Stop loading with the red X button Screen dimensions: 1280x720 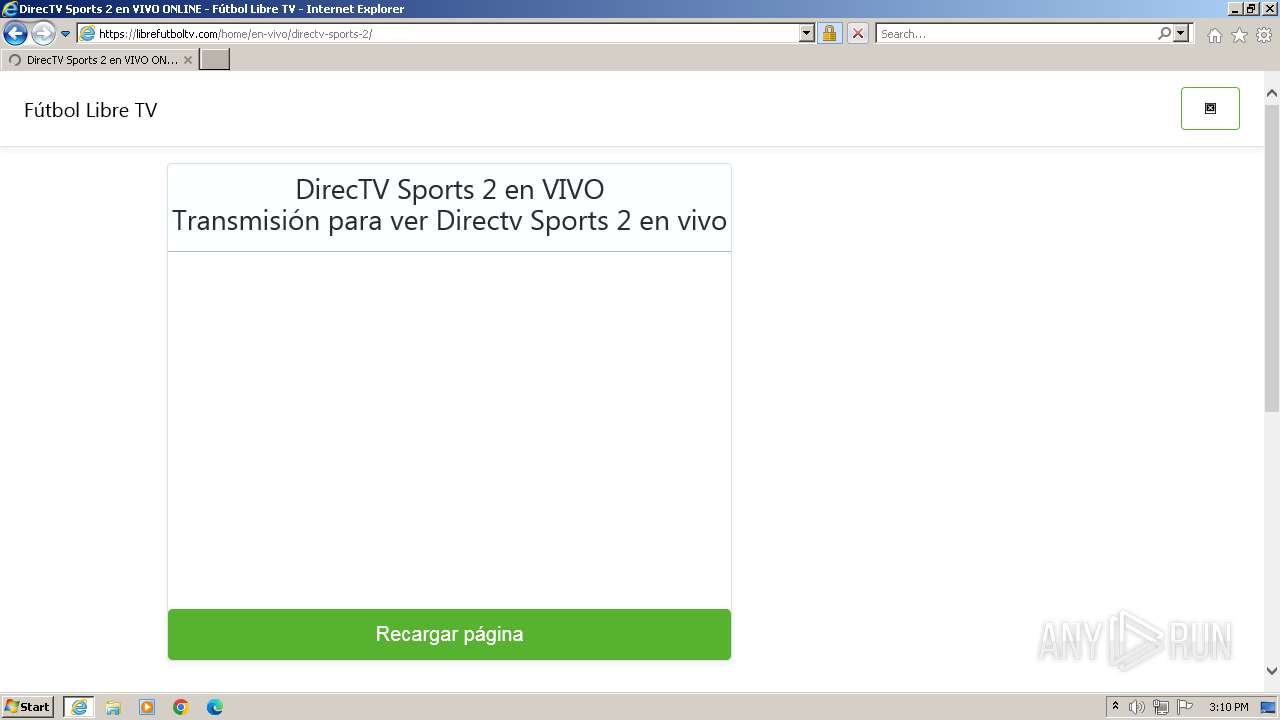[x=857, y=34]
